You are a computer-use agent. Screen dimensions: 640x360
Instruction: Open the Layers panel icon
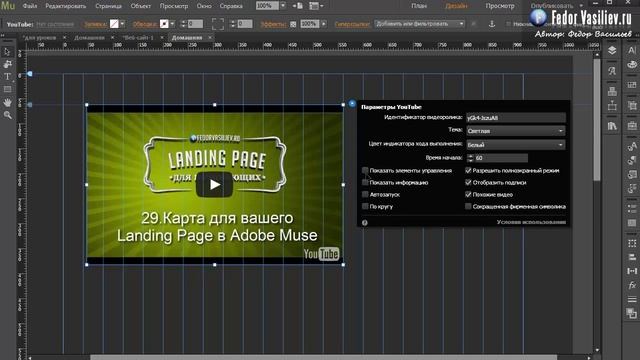tap(612, 50)
